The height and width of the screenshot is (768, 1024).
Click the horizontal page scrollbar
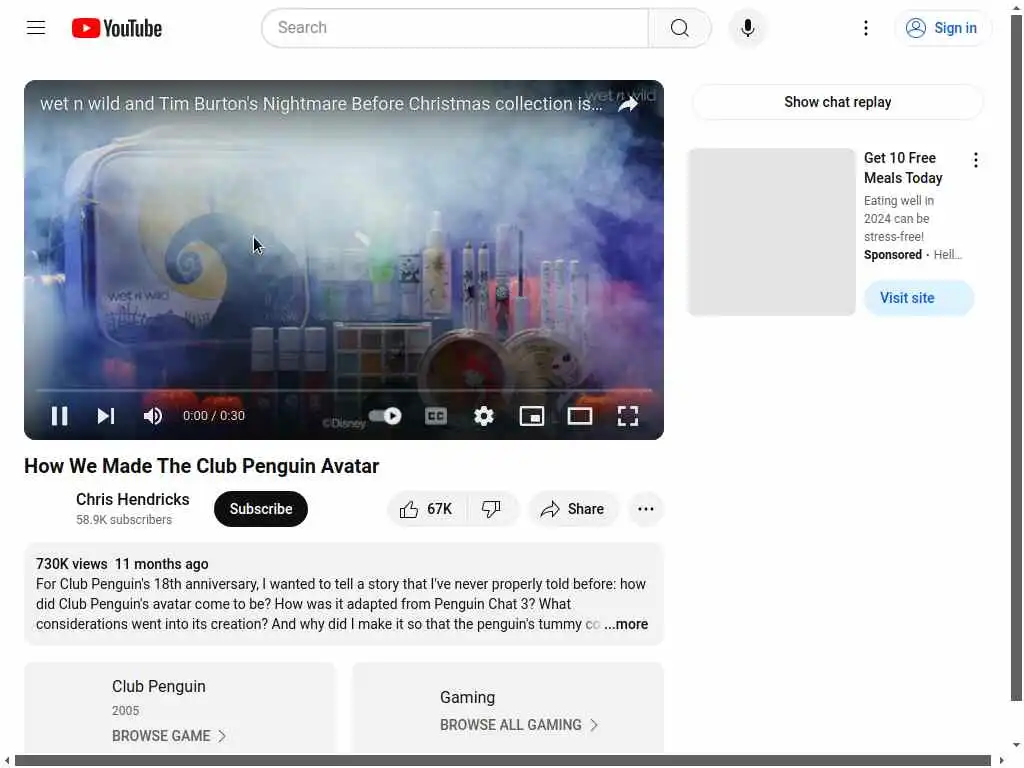coord(502,761)
